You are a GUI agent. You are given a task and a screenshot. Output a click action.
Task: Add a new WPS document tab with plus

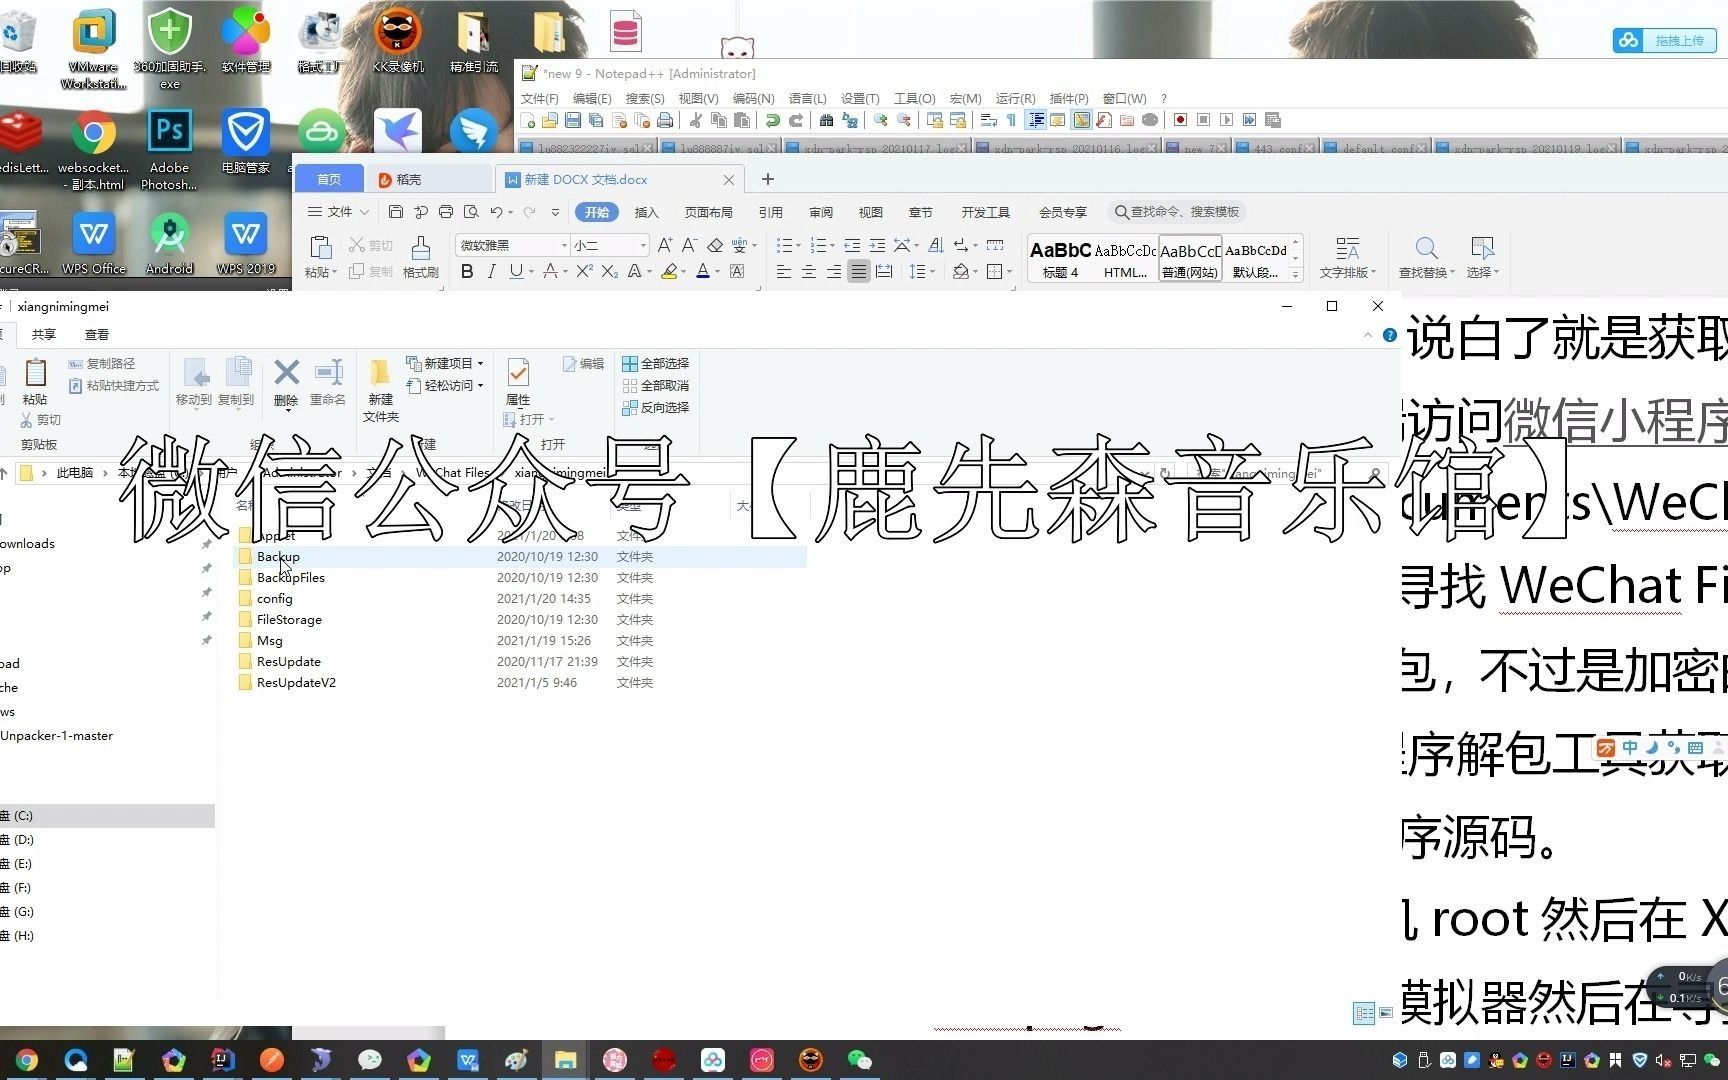767,179
